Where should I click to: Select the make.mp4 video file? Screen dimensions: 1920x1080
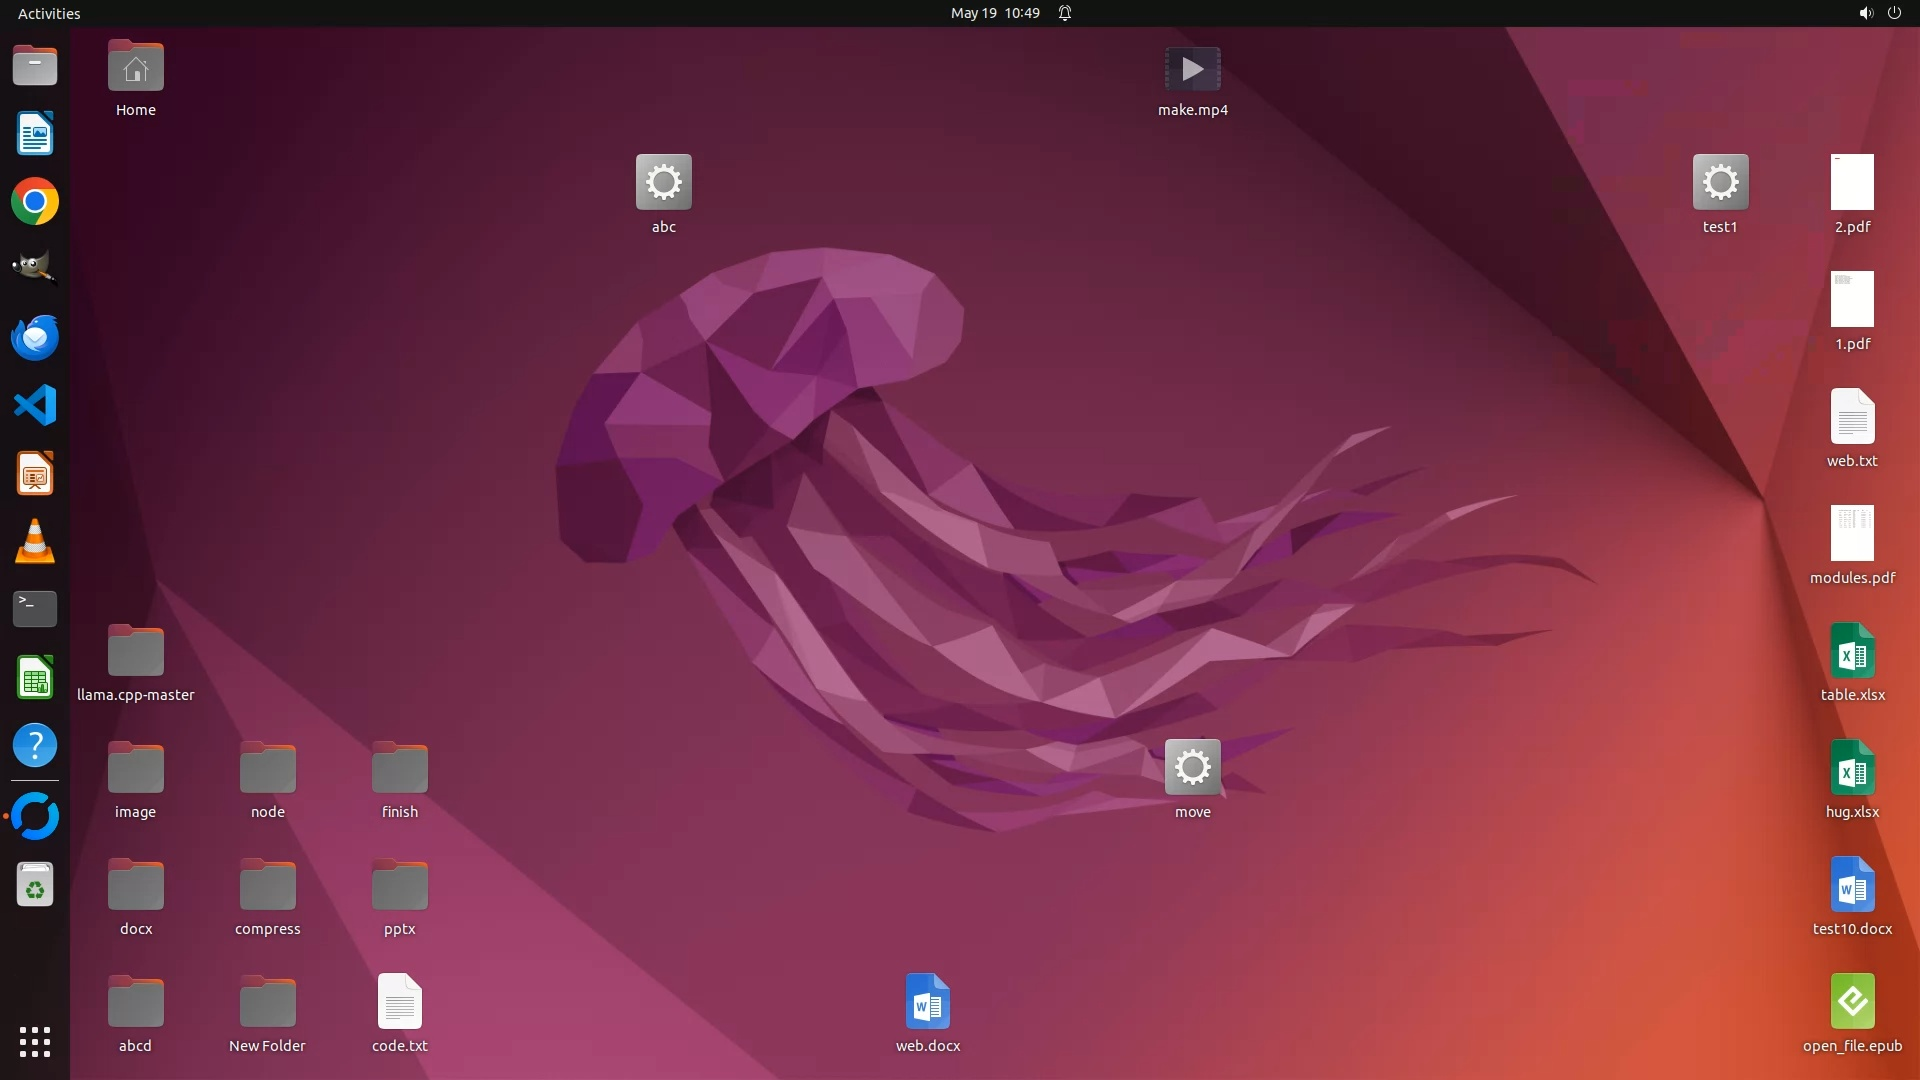(1192, 70)
